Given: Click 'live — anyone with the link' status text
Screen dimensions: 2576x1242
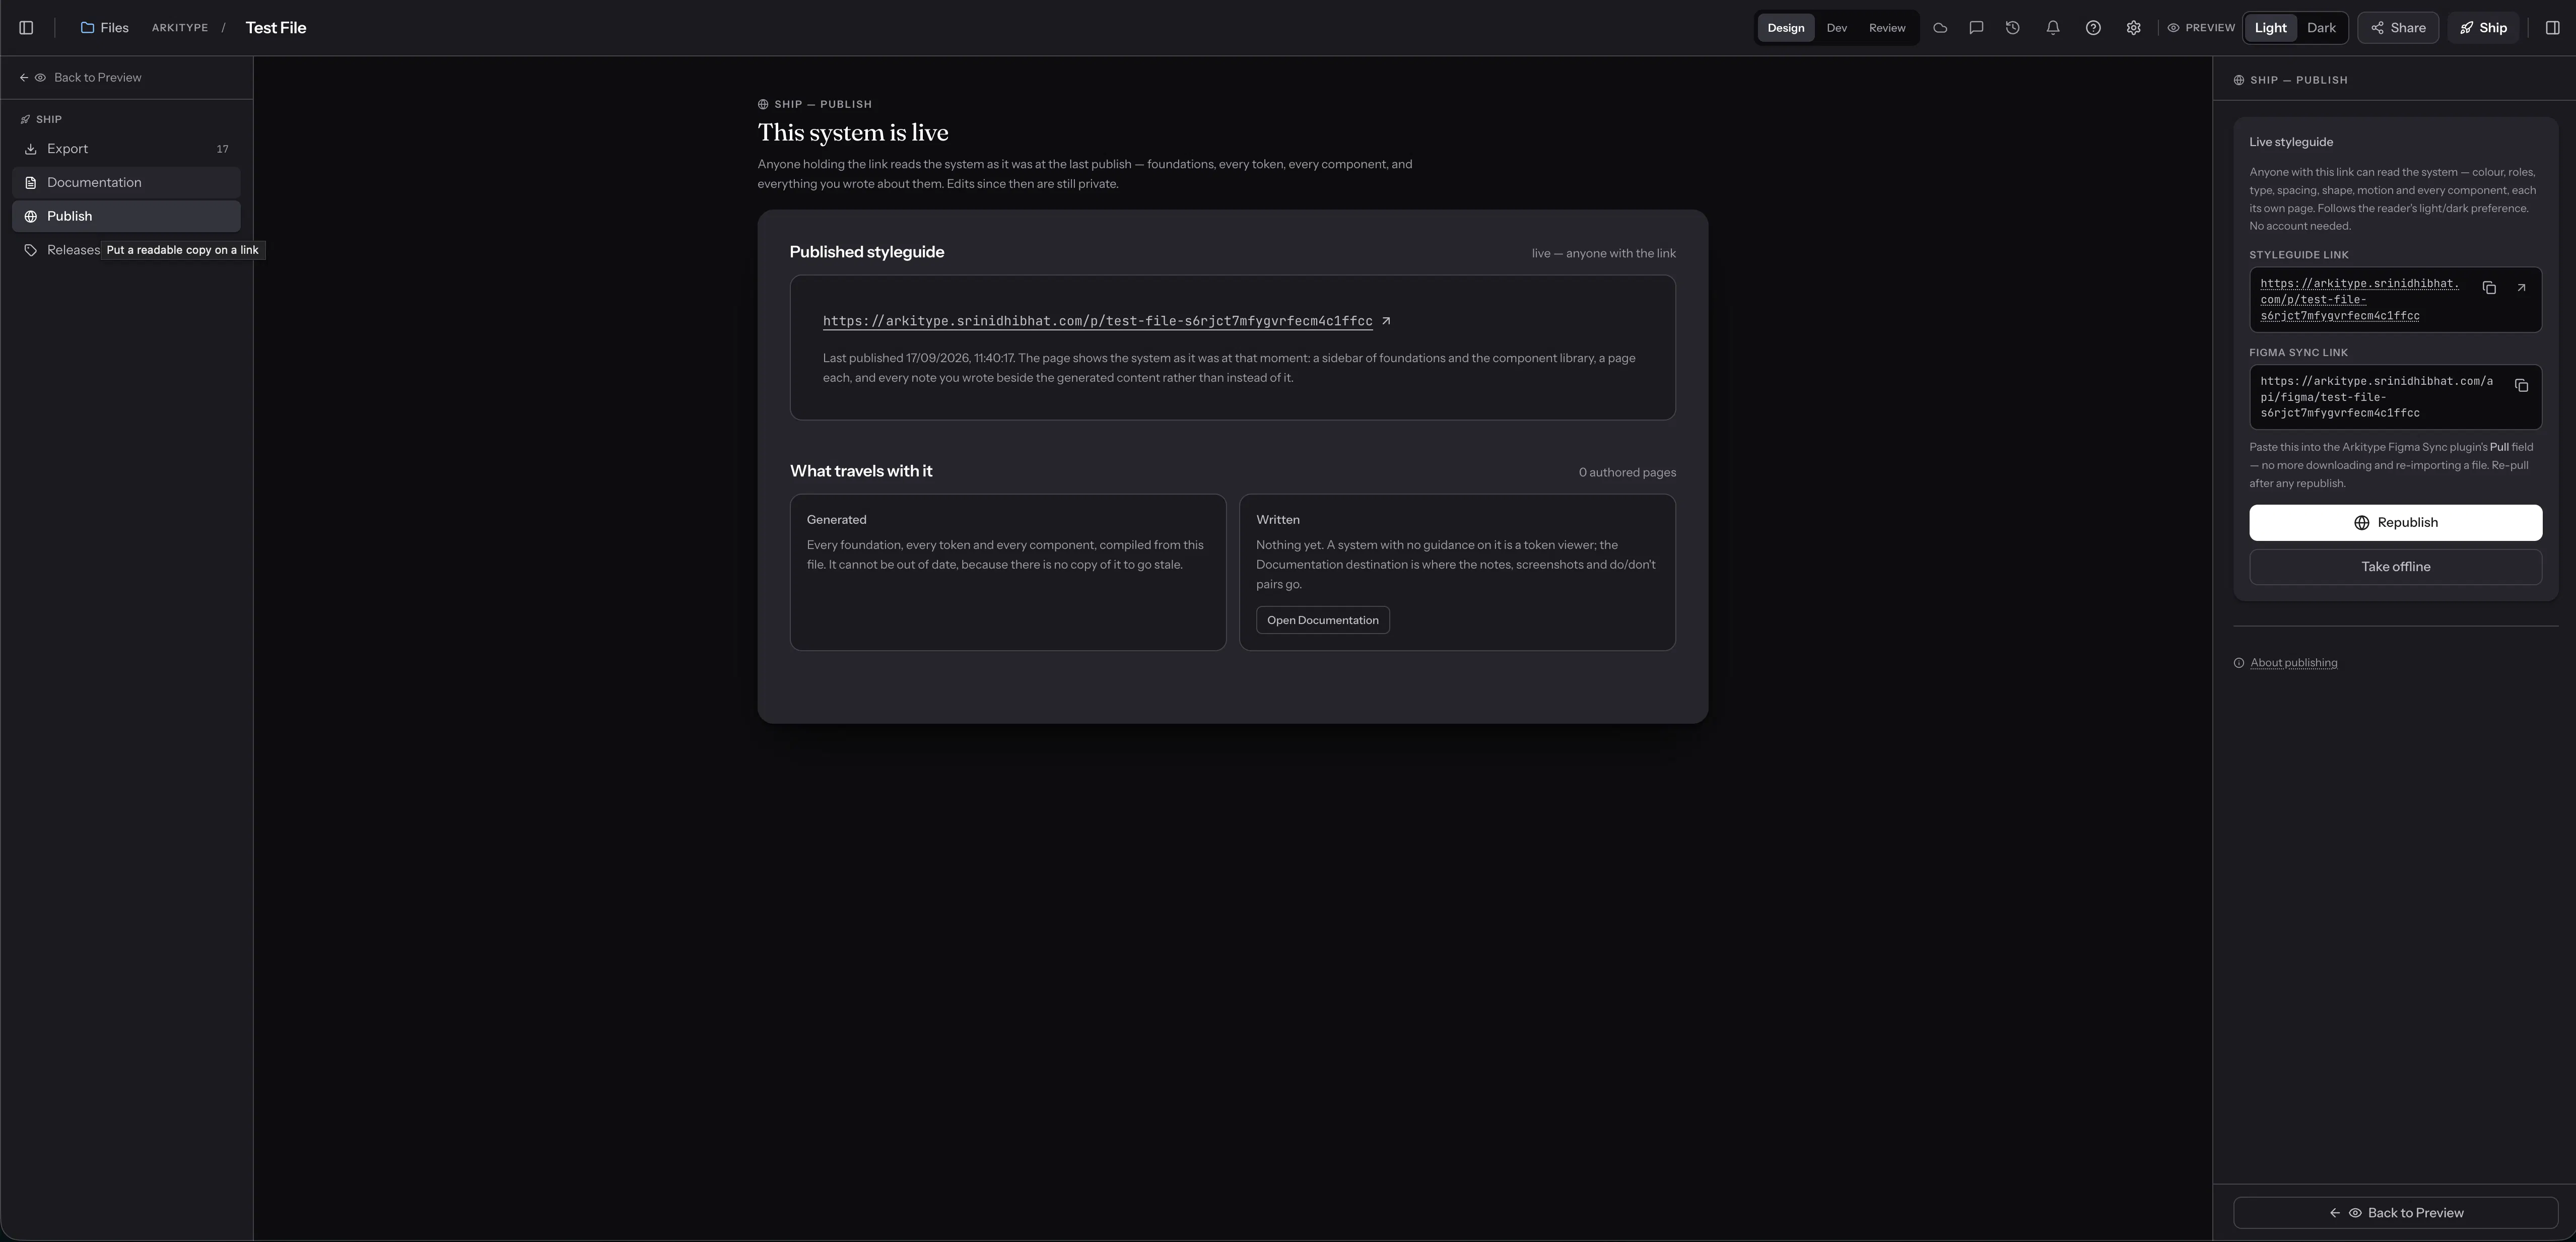Looking at the screenshot, I should 1603,254.
